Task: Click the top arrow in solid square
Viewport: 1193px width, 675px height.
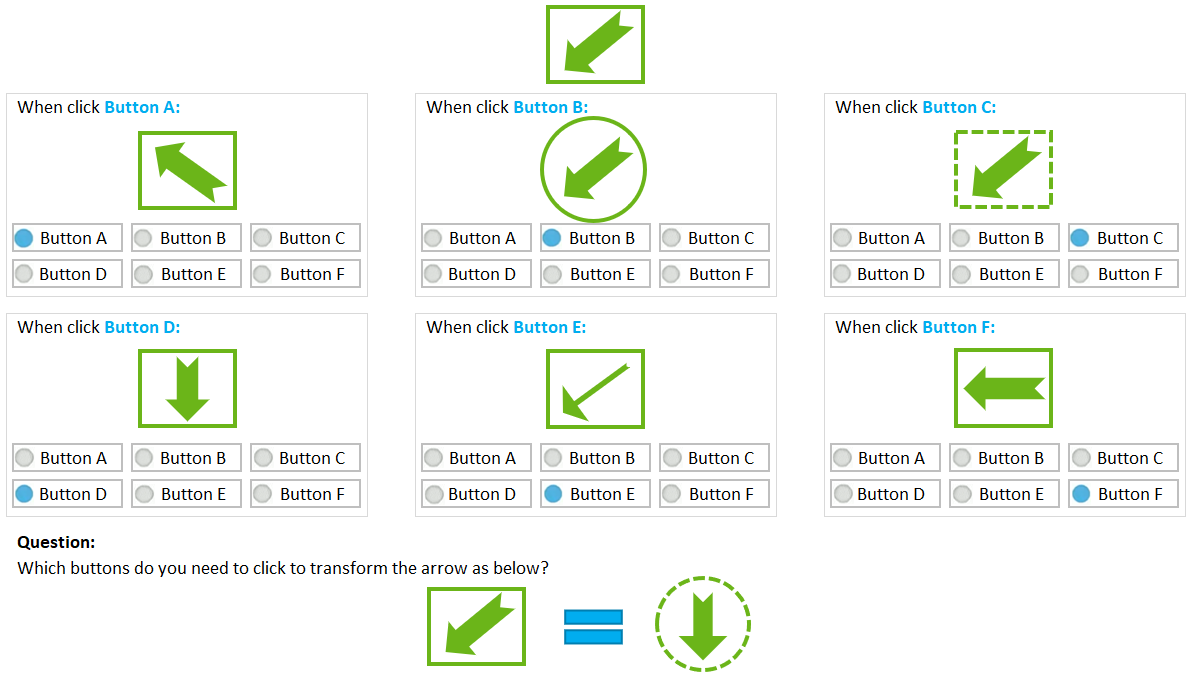Action: (x=595, y=45)
